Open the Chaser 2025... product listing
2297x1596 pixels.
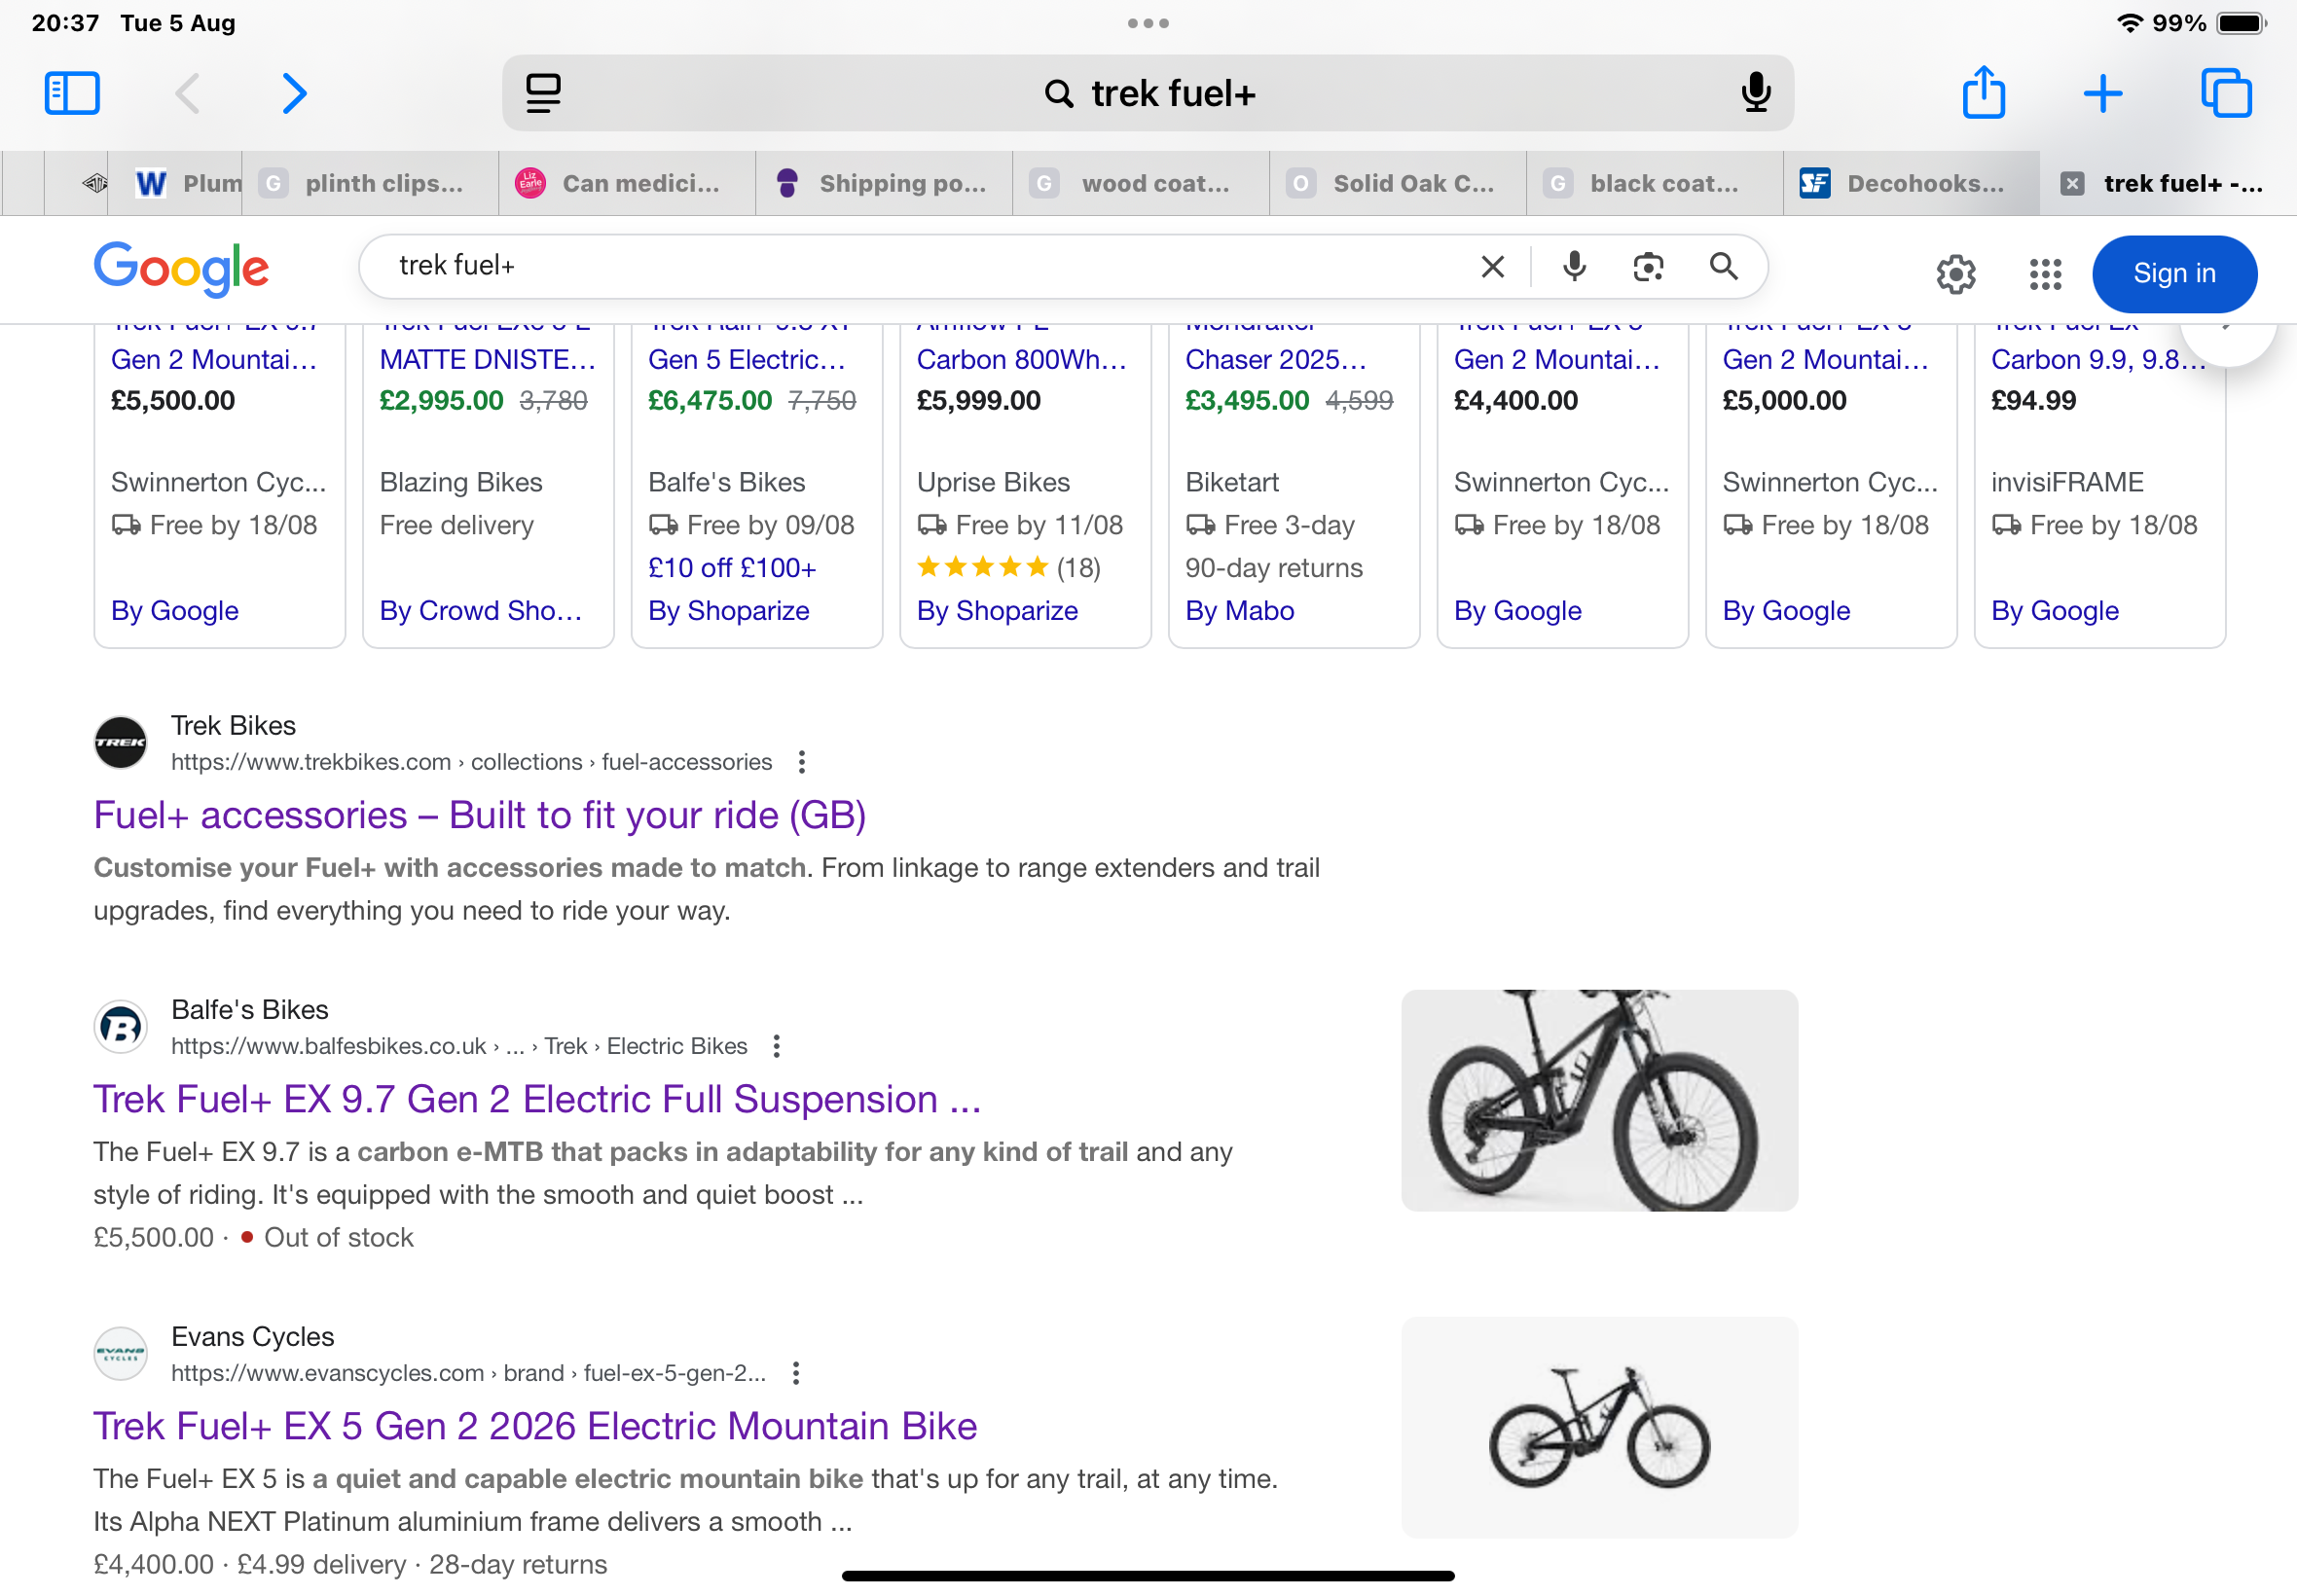(1276, 360)
